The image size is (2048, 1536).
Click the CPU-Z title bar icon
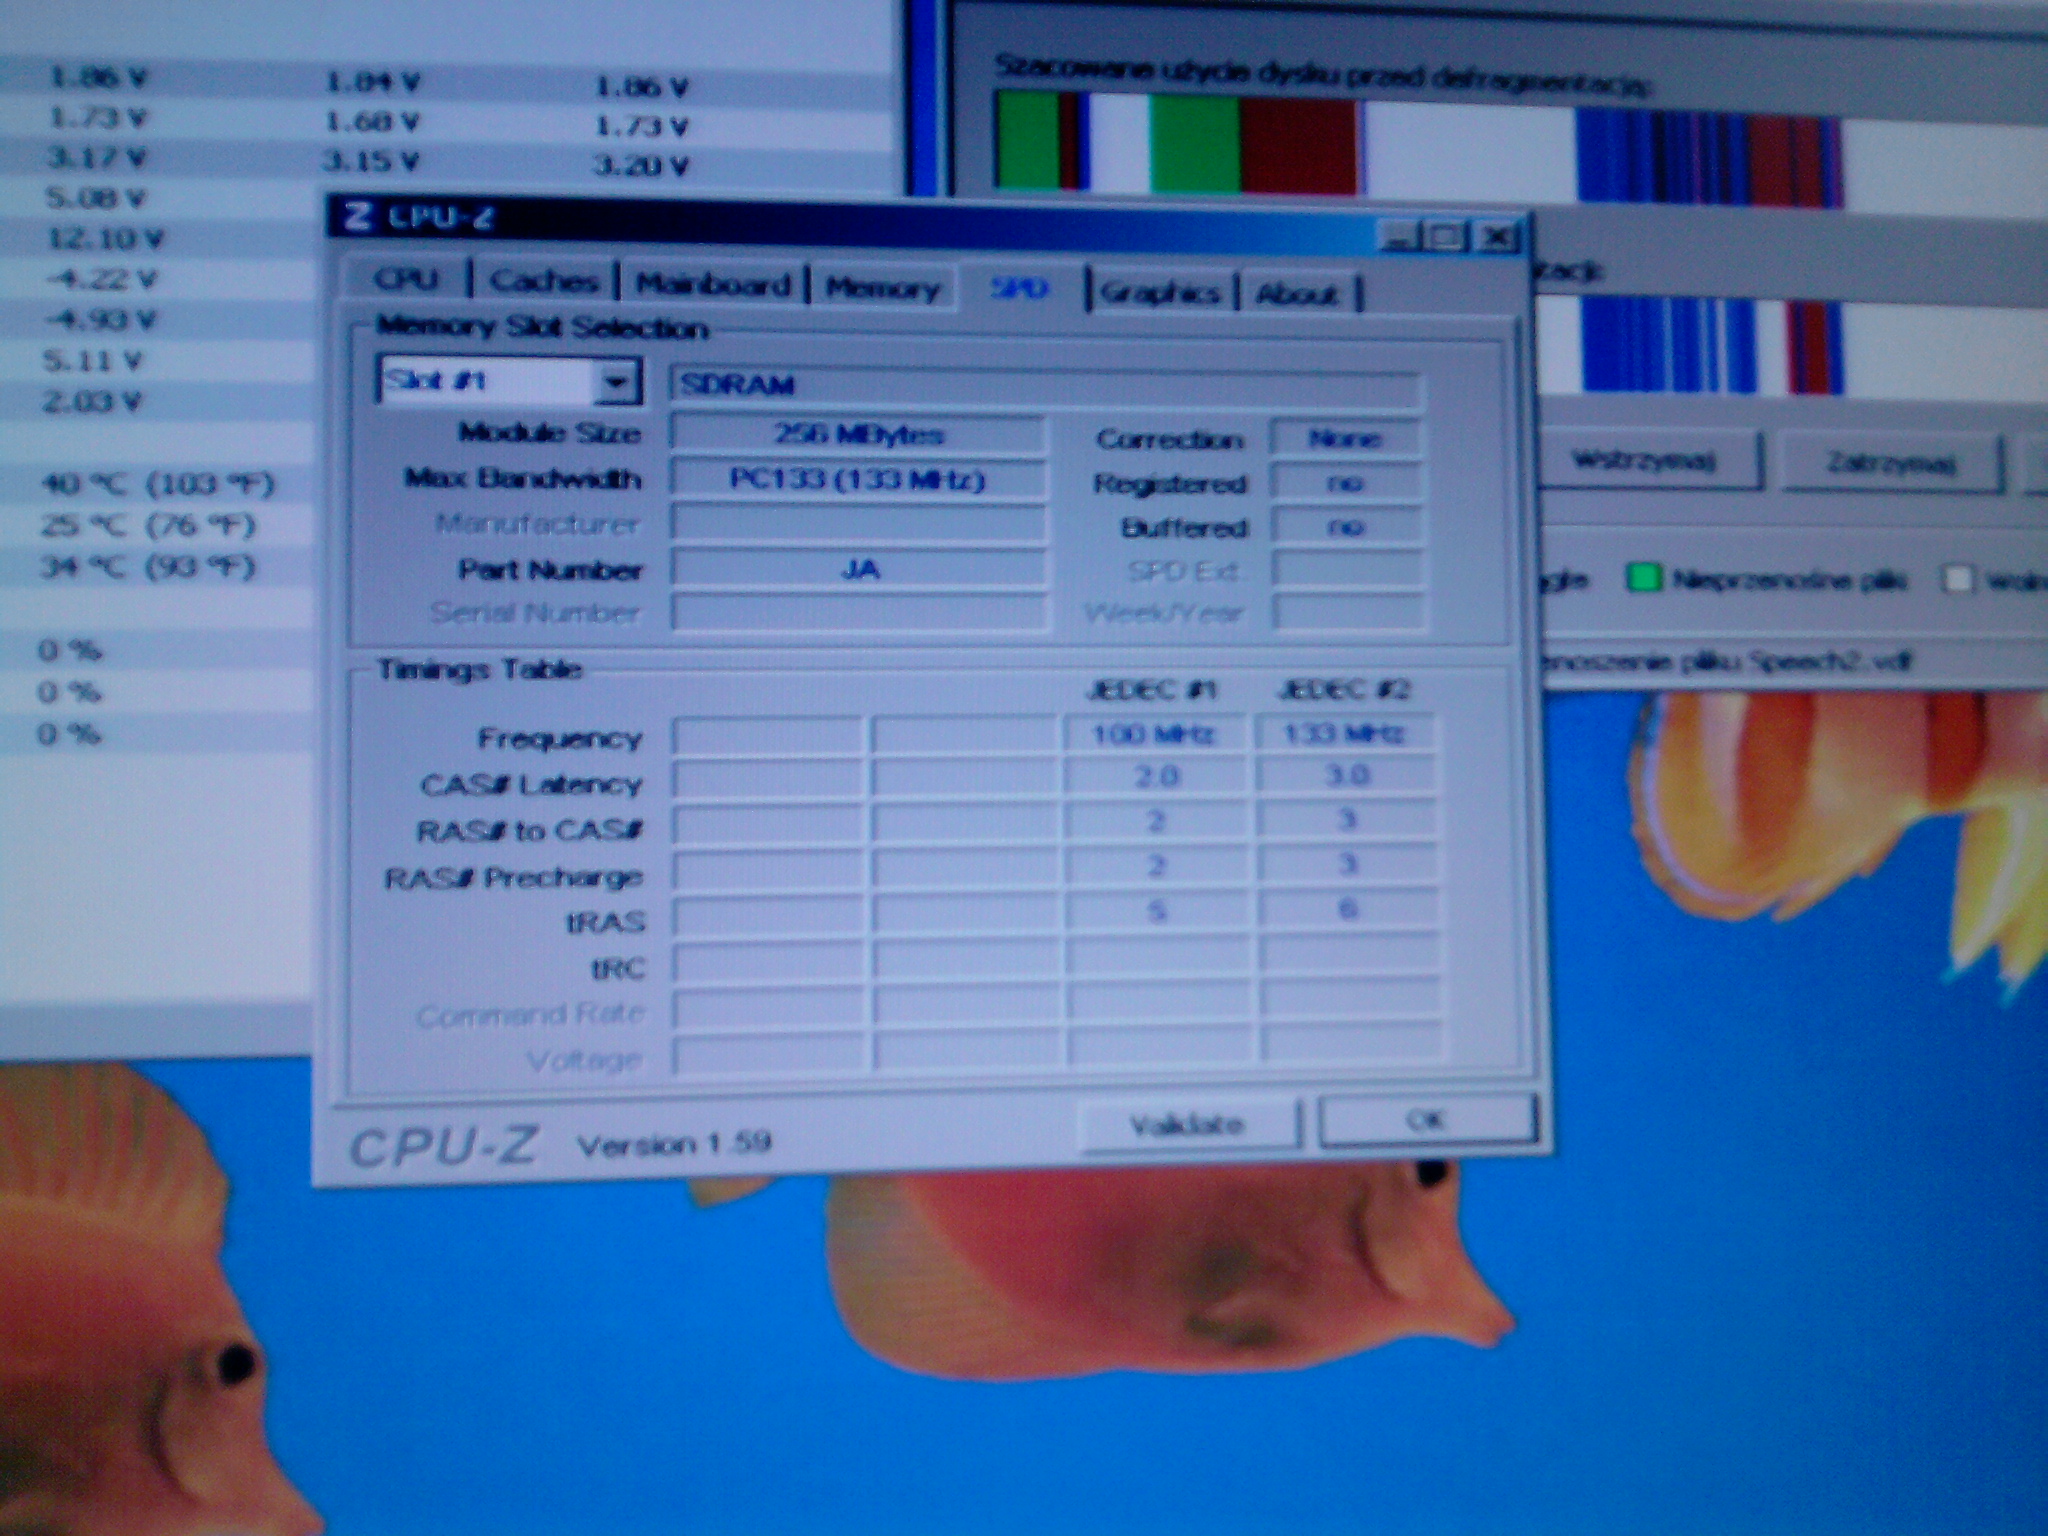click(357, 215)
